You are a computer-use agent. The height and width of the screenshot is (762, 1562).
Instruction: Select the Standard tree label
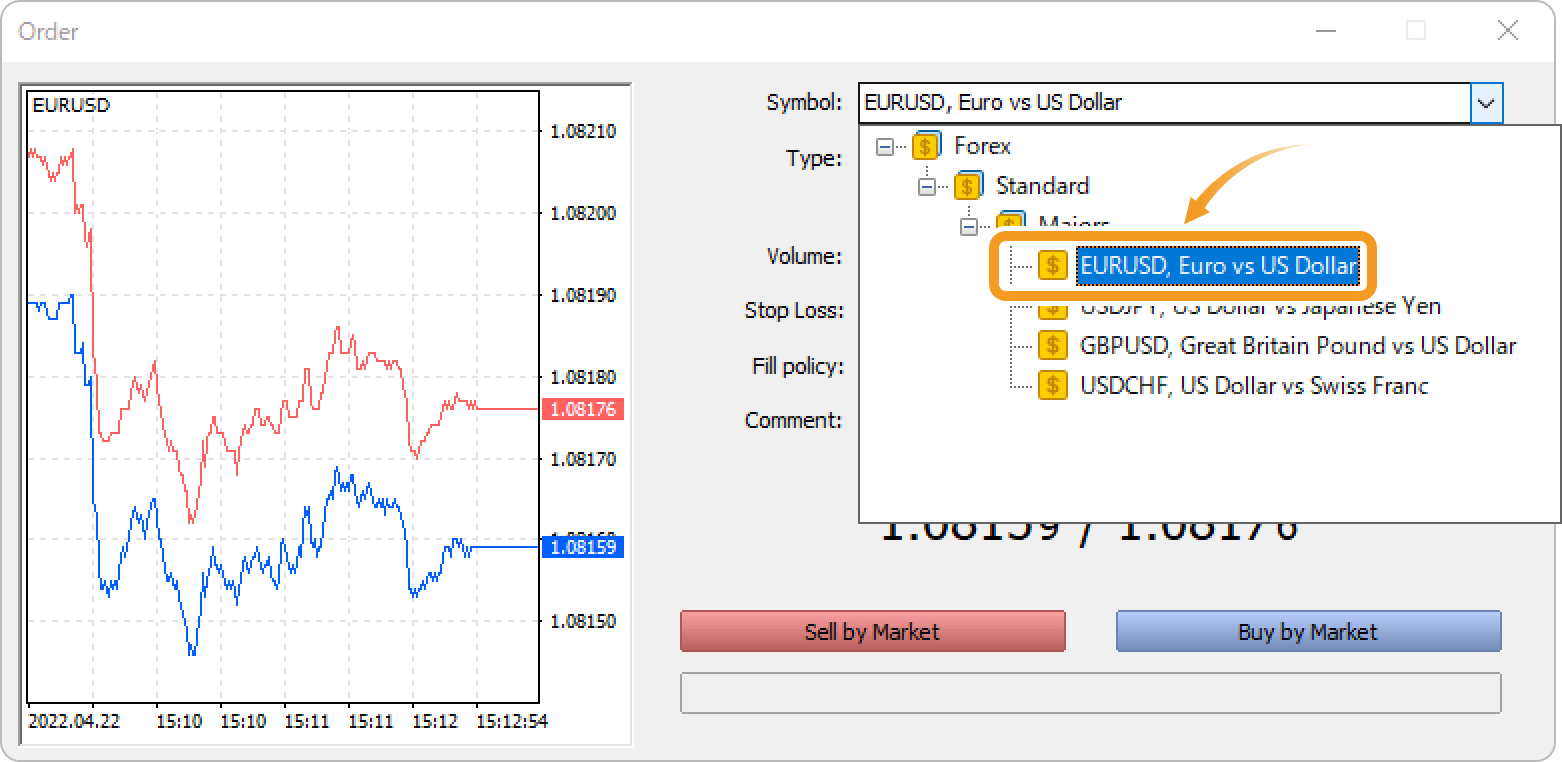(x=1042, y=186)
